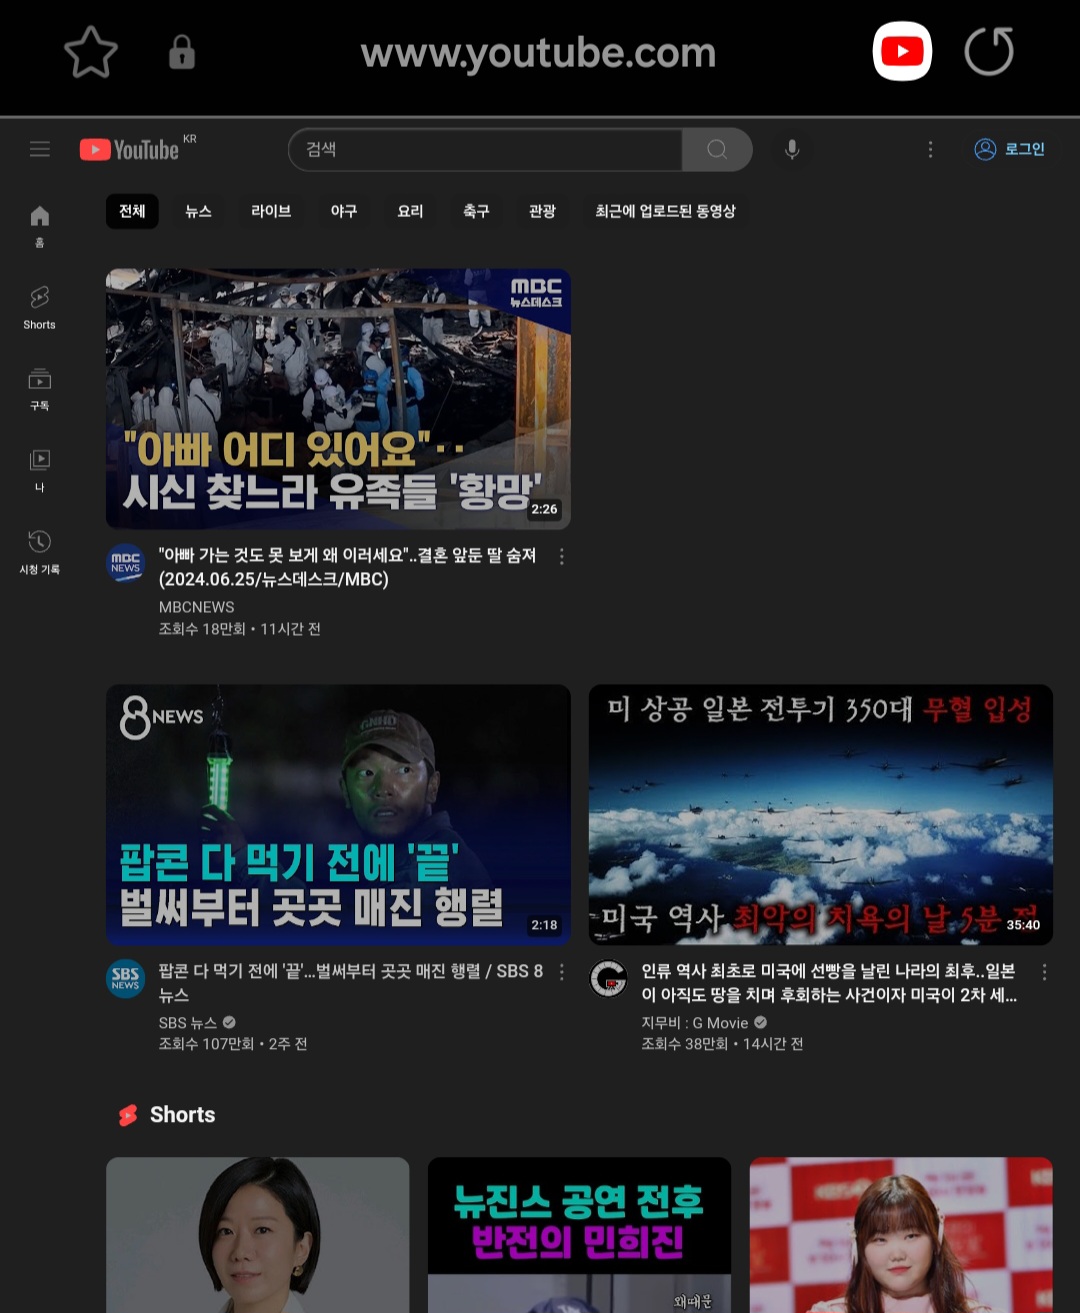
Task: Play the 일본 전투기 350대 thumbnail
Action: [821, 814]
